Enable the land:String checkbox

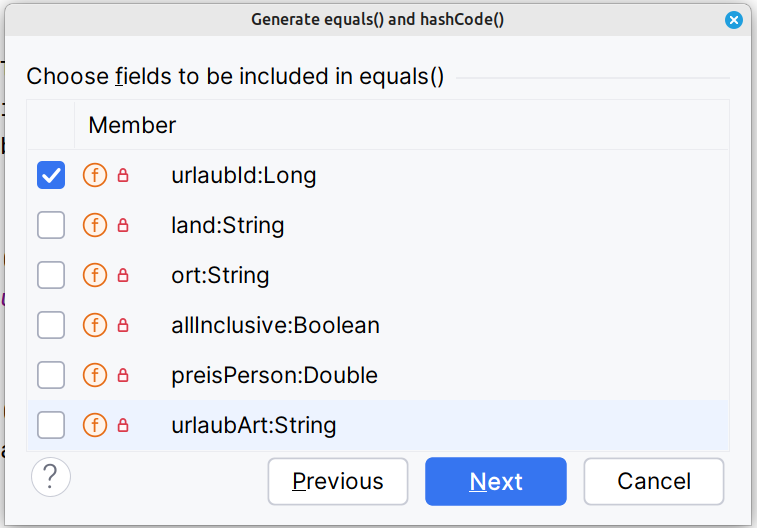[x=51, y=226]
